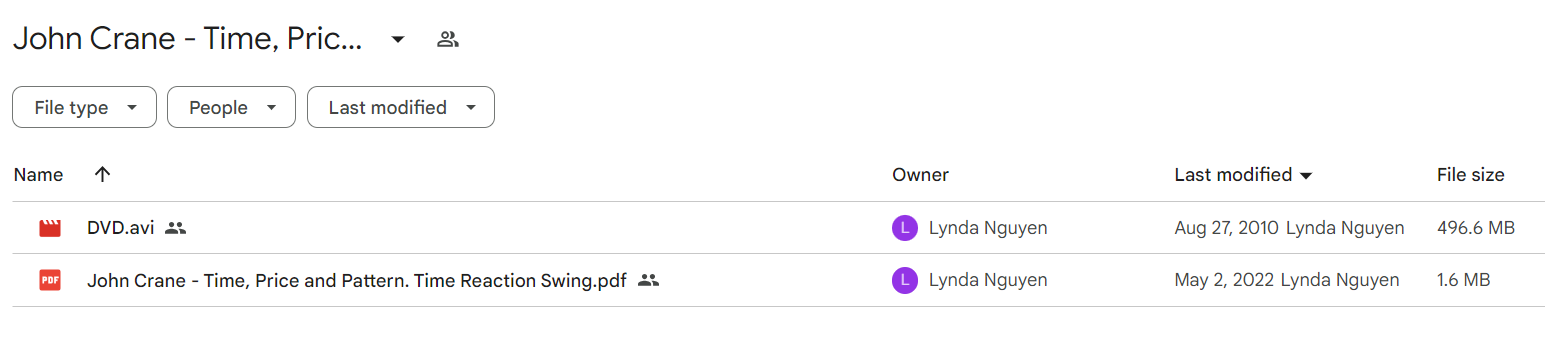Open the DVD.avi file
The width and height of the screenshot is (1545, 362).
120,228
